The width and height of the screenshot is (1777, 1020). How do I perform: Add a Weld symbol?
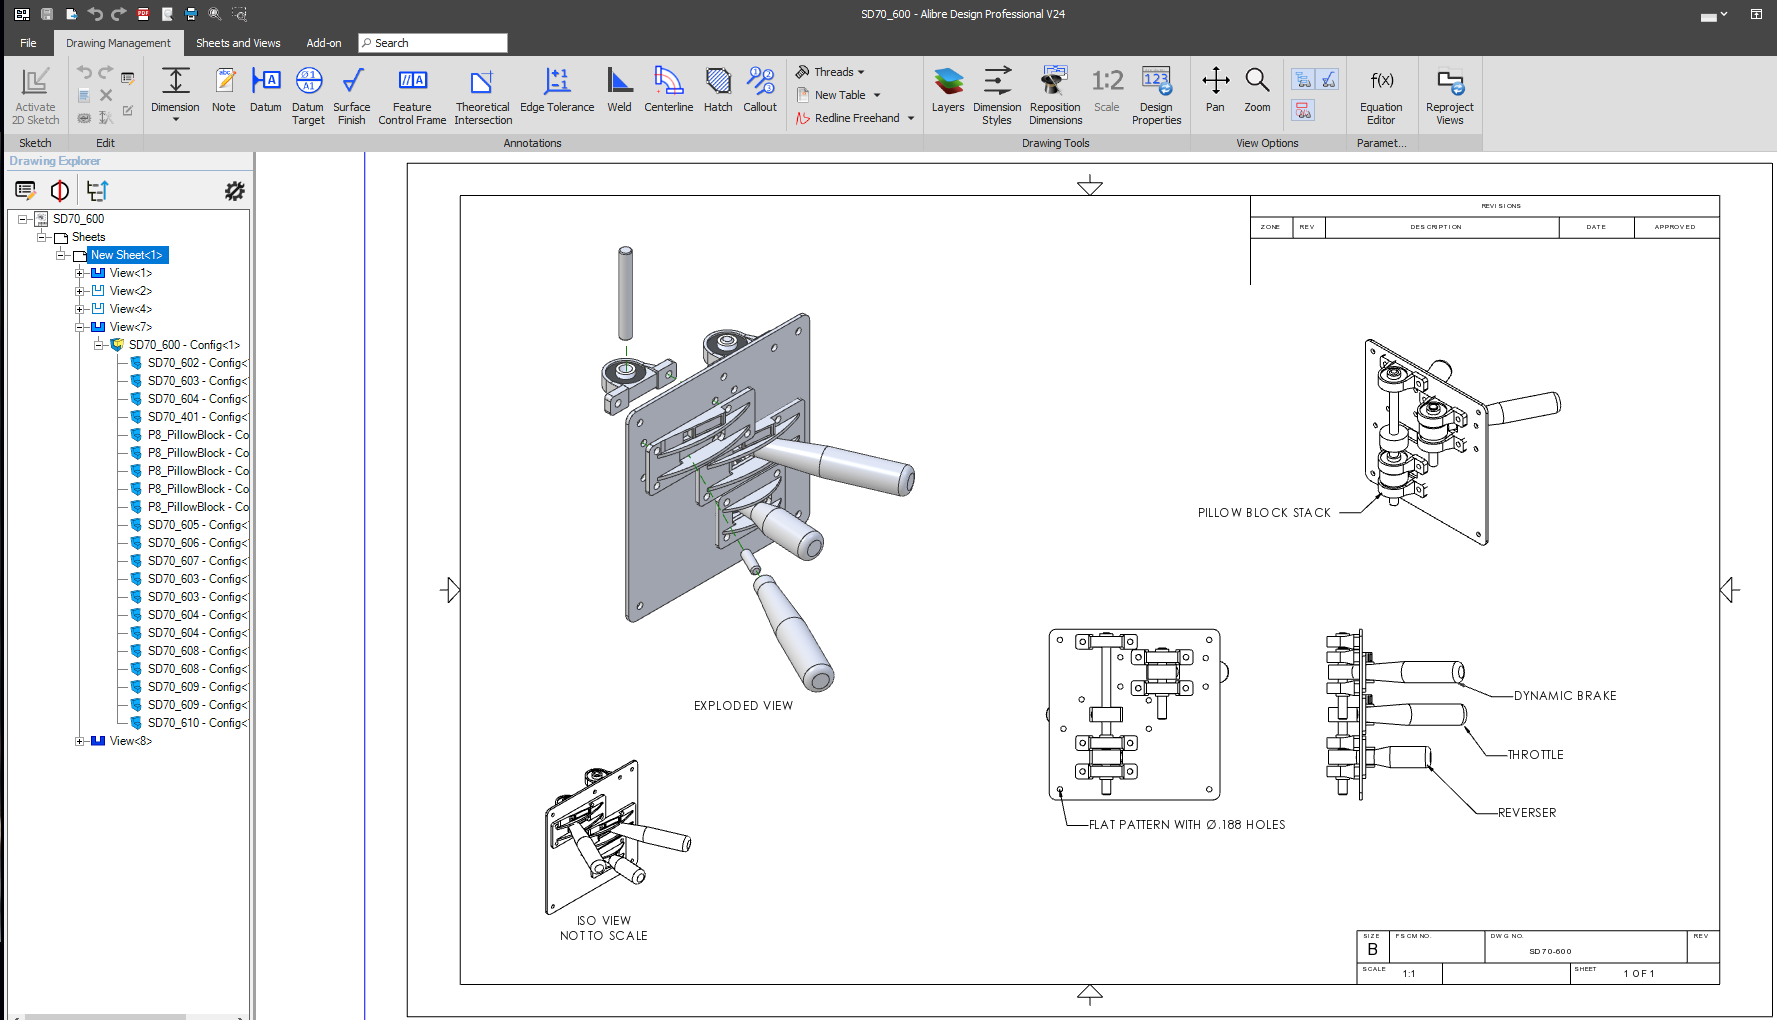[x=620, y=90]
